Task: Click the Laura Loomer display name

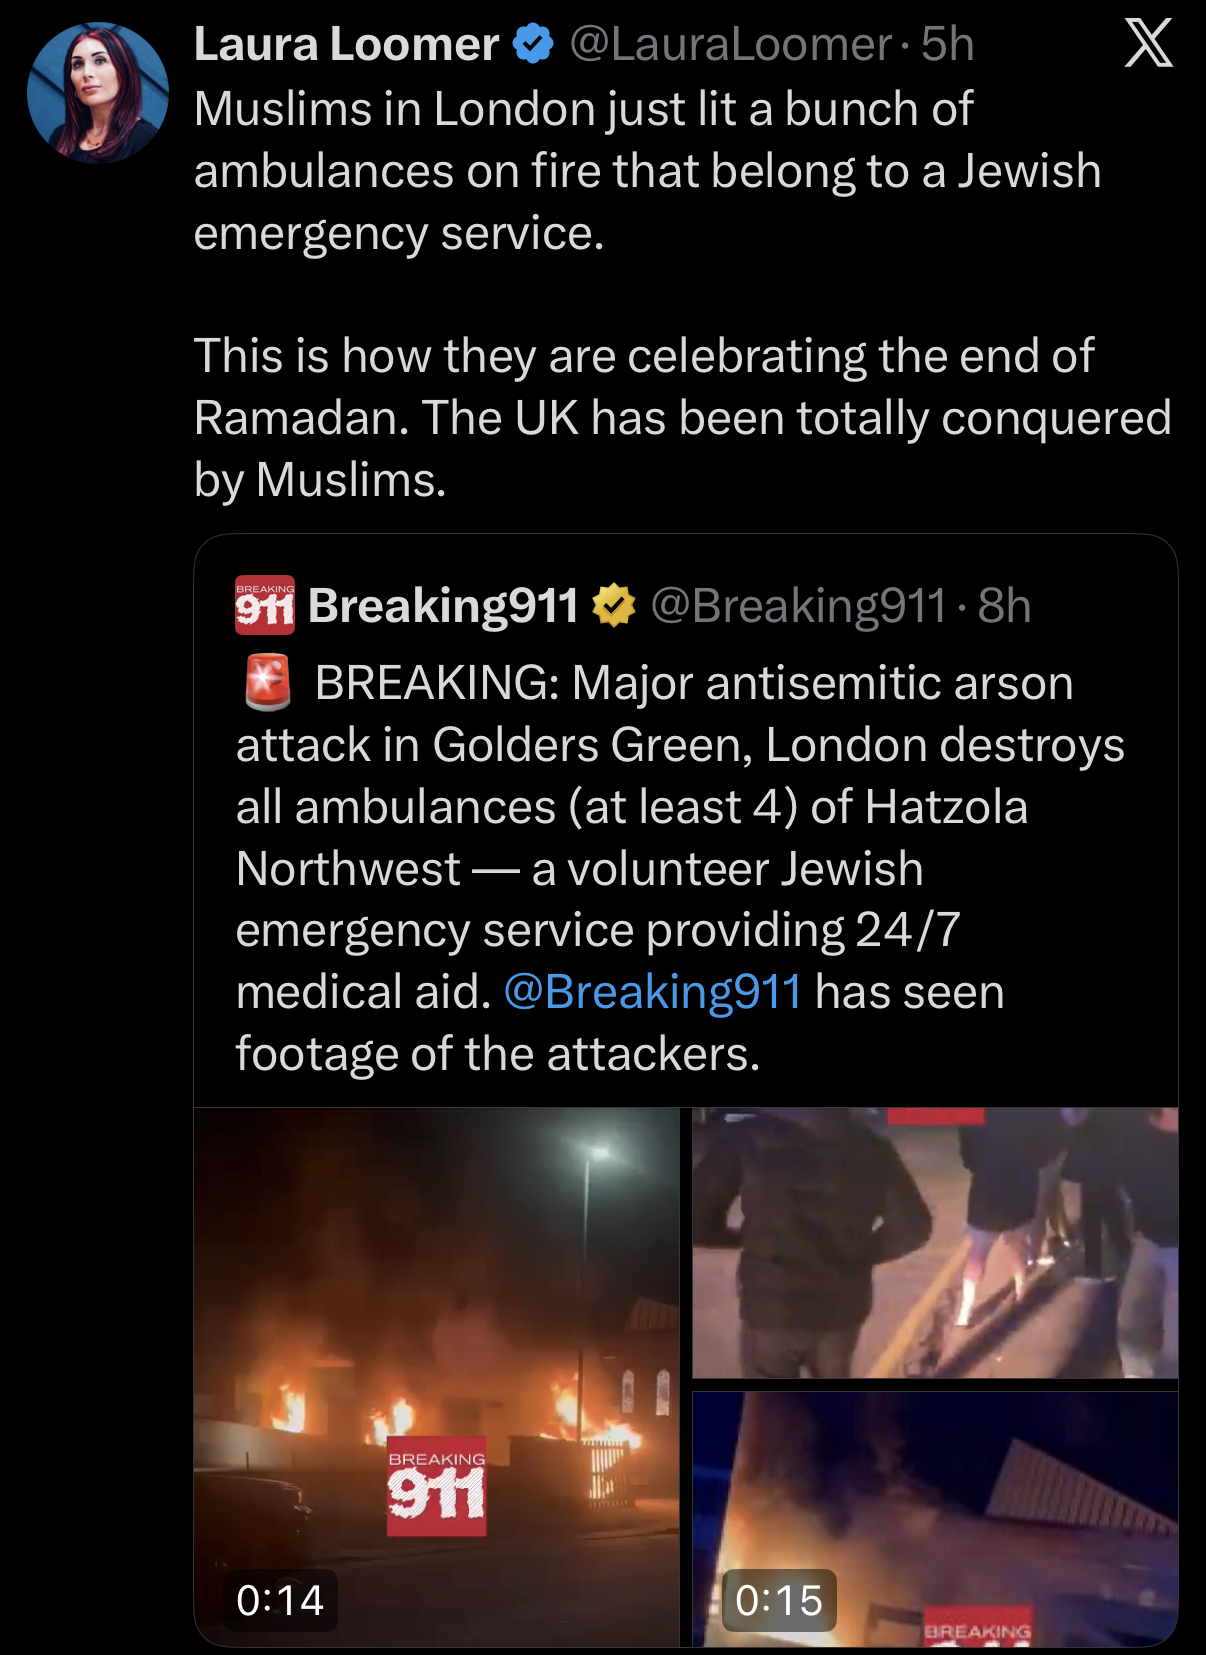Action: [346, 44]
